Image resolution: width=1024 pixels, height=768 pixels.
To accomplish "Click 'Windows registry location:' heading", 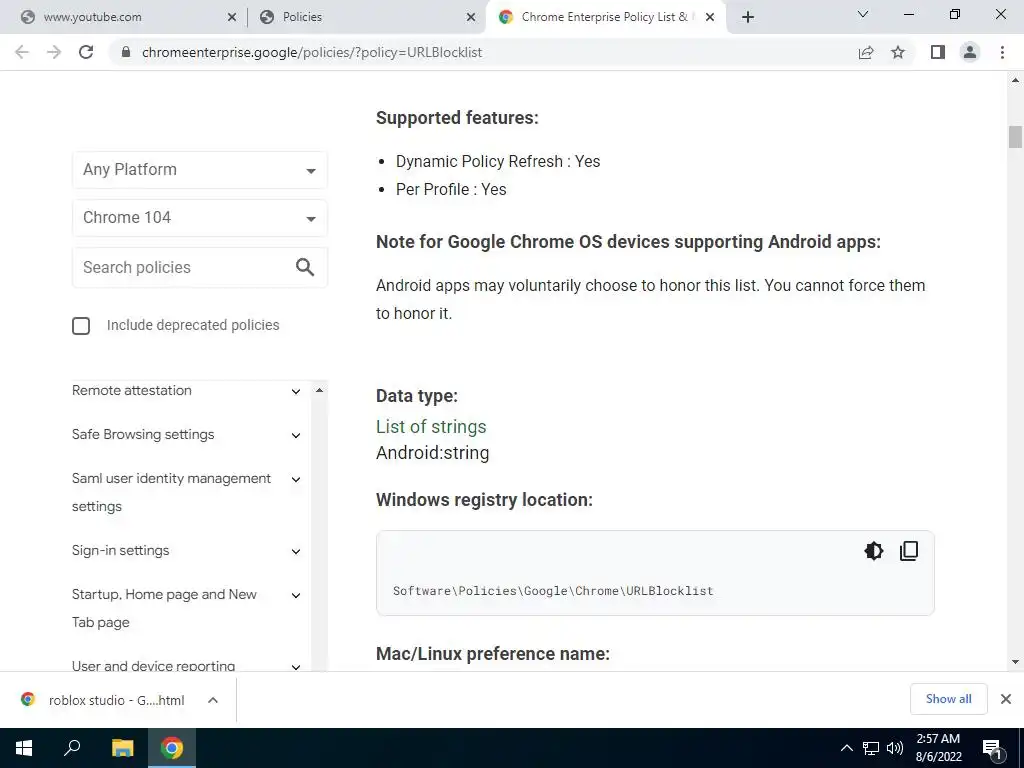I will click(485, 500).
